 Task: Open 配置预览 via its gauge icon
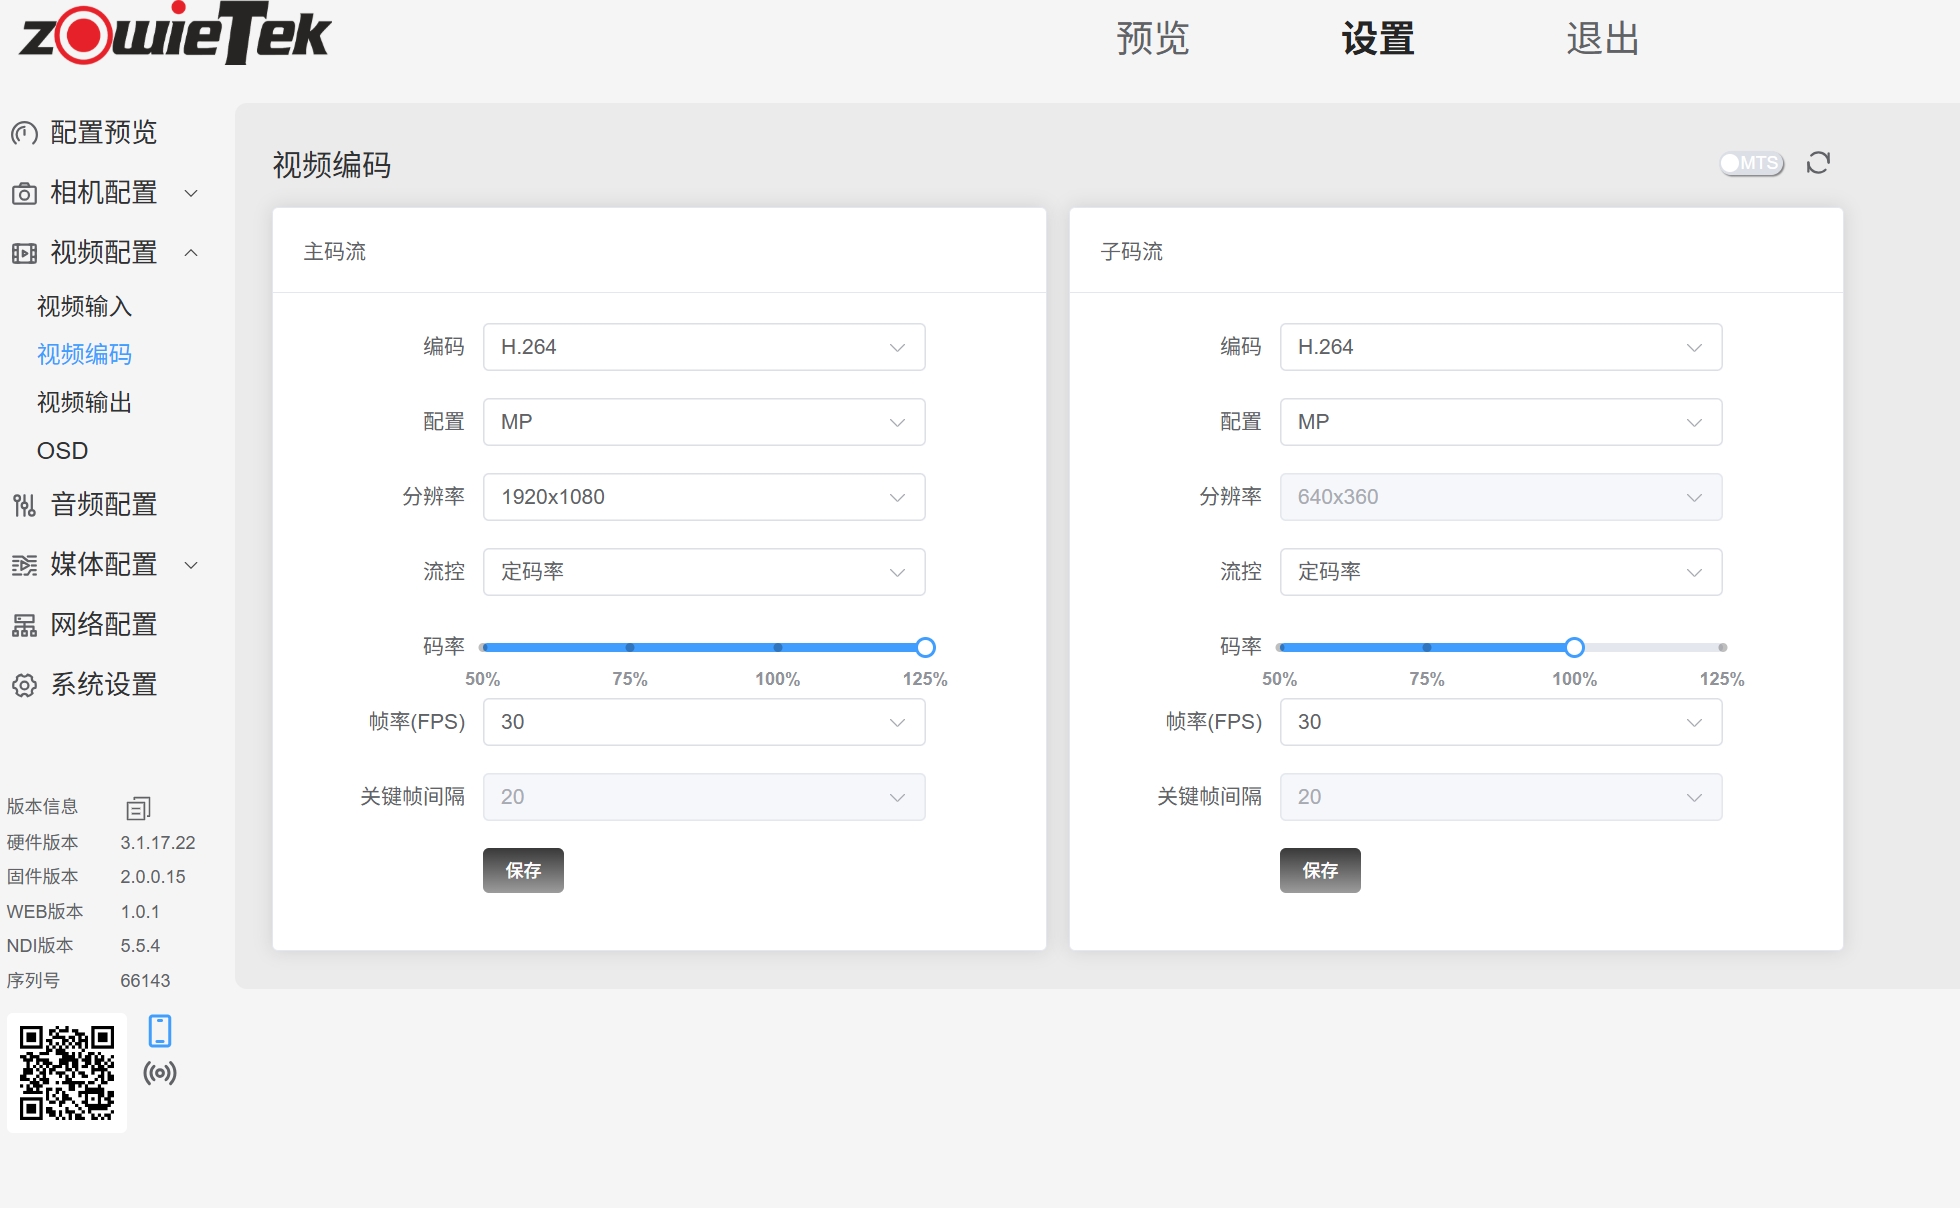click(24, 133)
